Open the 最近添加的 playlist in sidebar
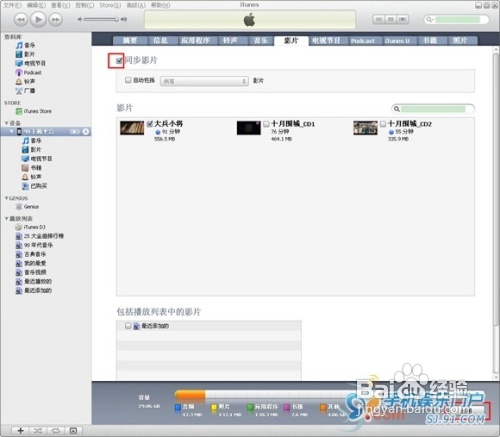This screenshot has height=437, width=500. (x=34, y=290)
